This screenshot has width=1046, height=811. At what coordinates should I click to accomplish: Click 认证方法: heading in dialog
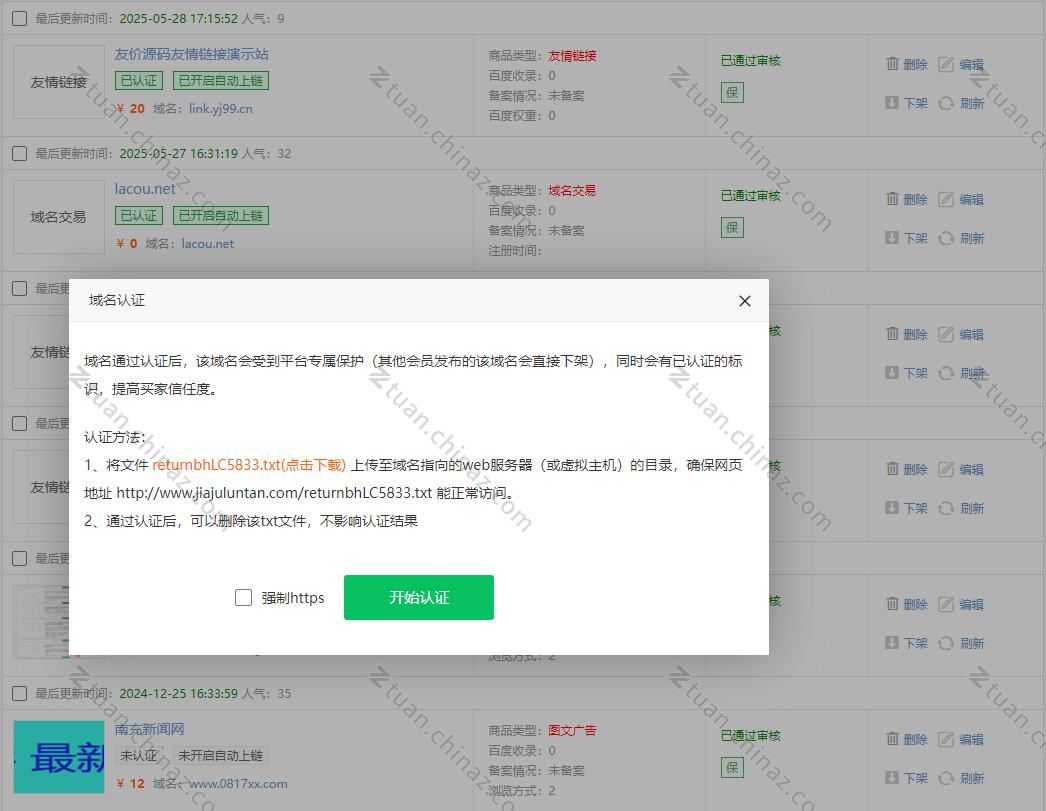(x=115, y=438)
